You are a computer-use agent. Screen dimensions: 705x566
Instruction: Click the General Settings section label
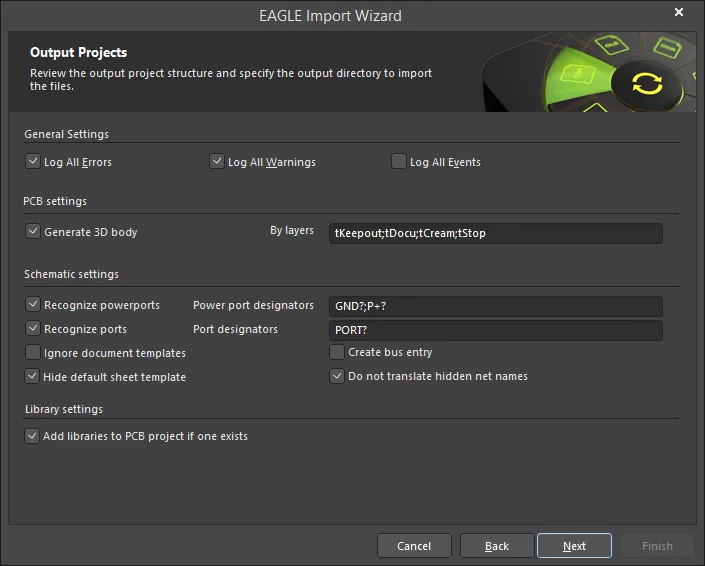[x=67, y=134]
